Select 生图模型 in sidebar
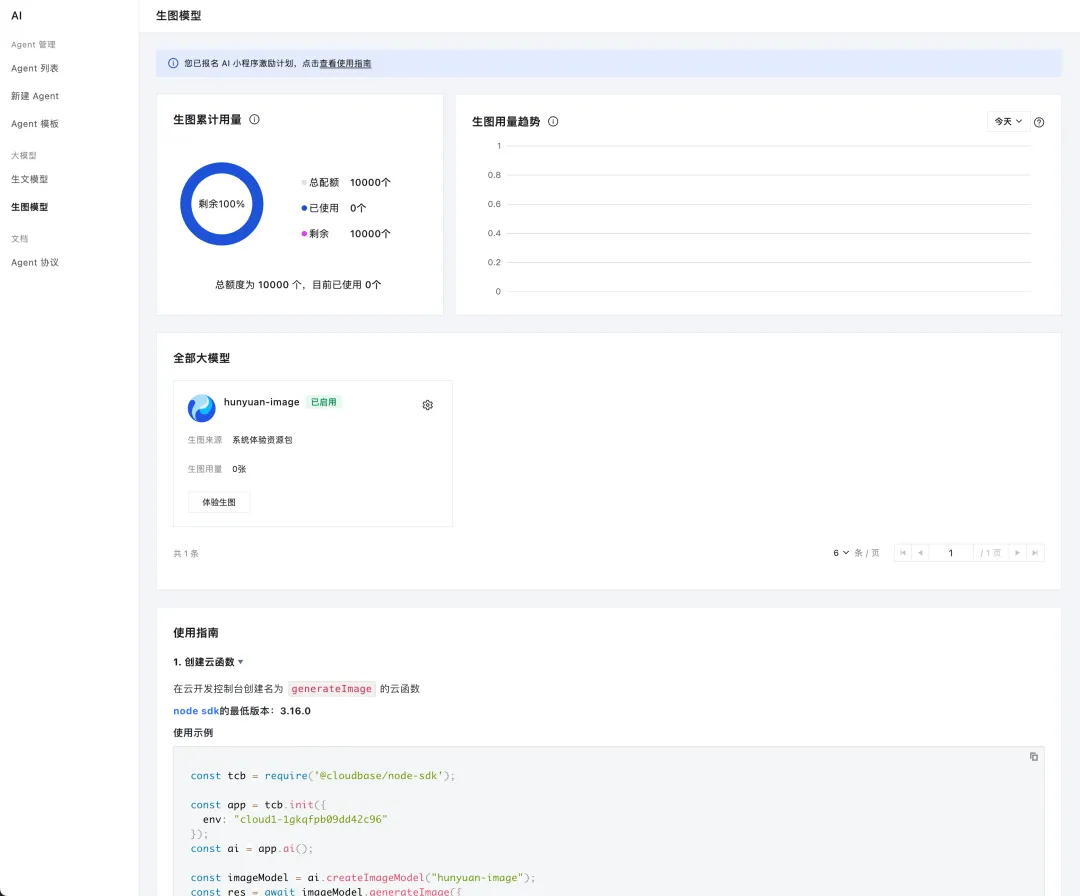This screenshot has height=896, width=1080. [x=30, y=207]
